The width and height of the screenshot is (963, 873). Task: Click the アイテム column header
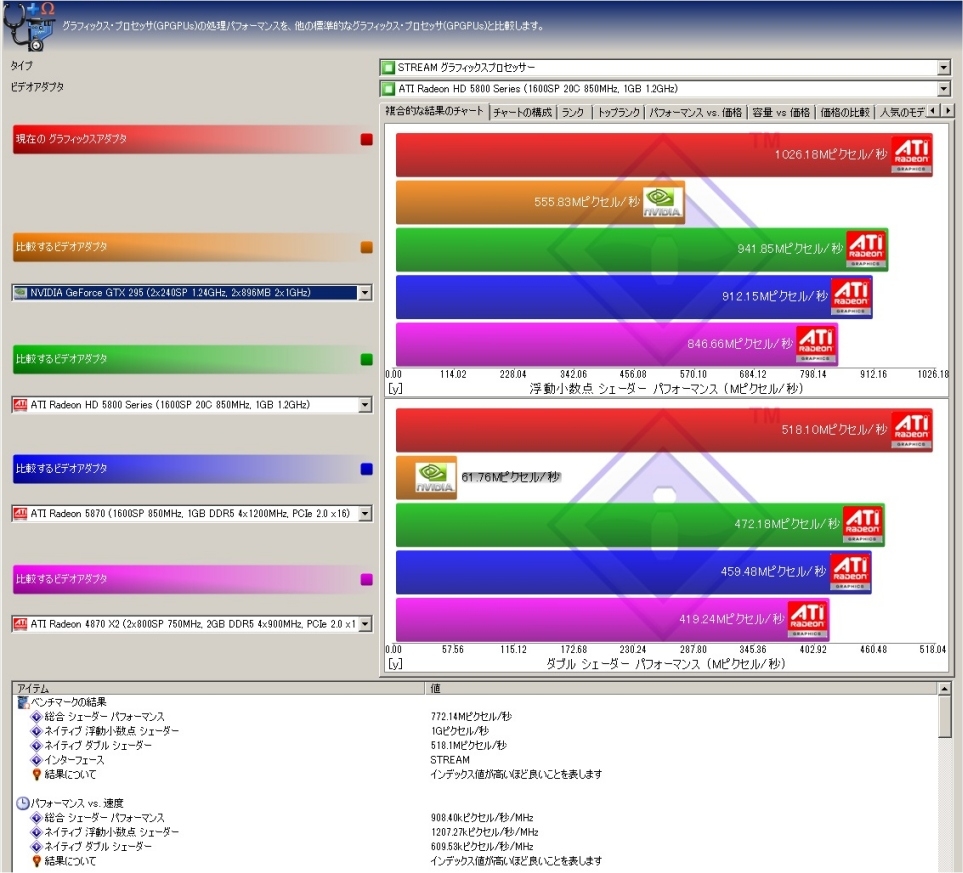[x=218, y=688]
